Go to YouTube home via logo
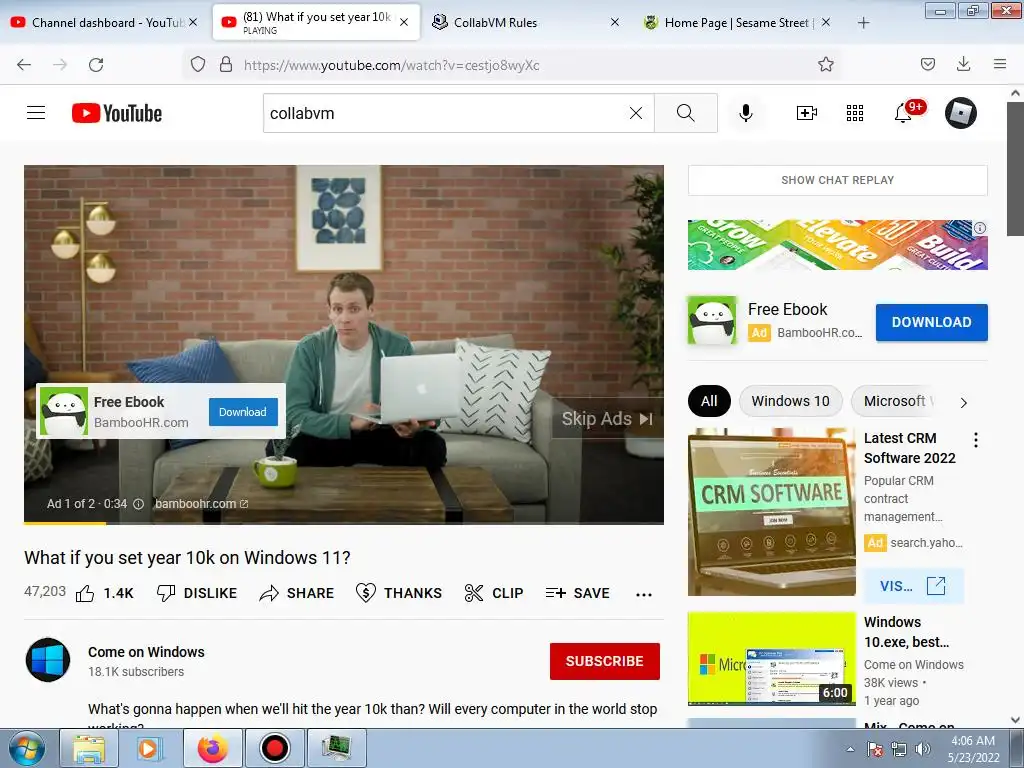Screen dimensions: 1024x768 click(x=117, y=113)
